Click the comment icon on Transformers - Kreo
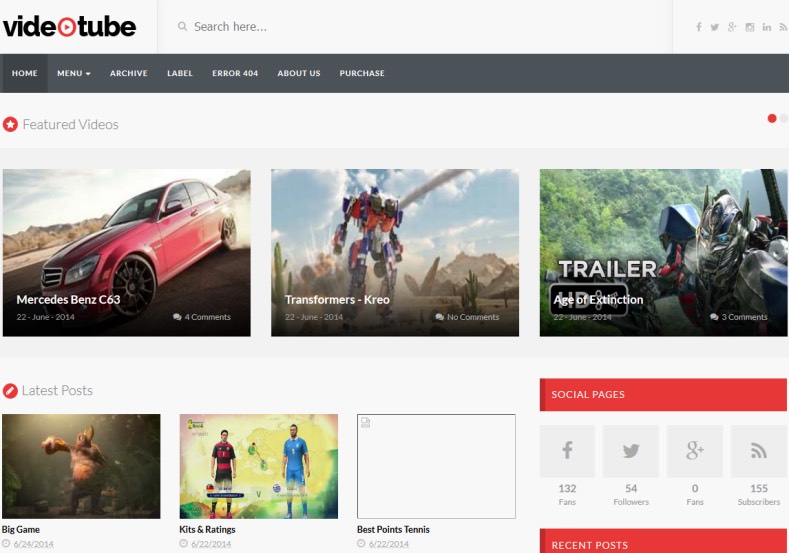The image size is (789, 553). pyautogui.click(x=440, y=317)
